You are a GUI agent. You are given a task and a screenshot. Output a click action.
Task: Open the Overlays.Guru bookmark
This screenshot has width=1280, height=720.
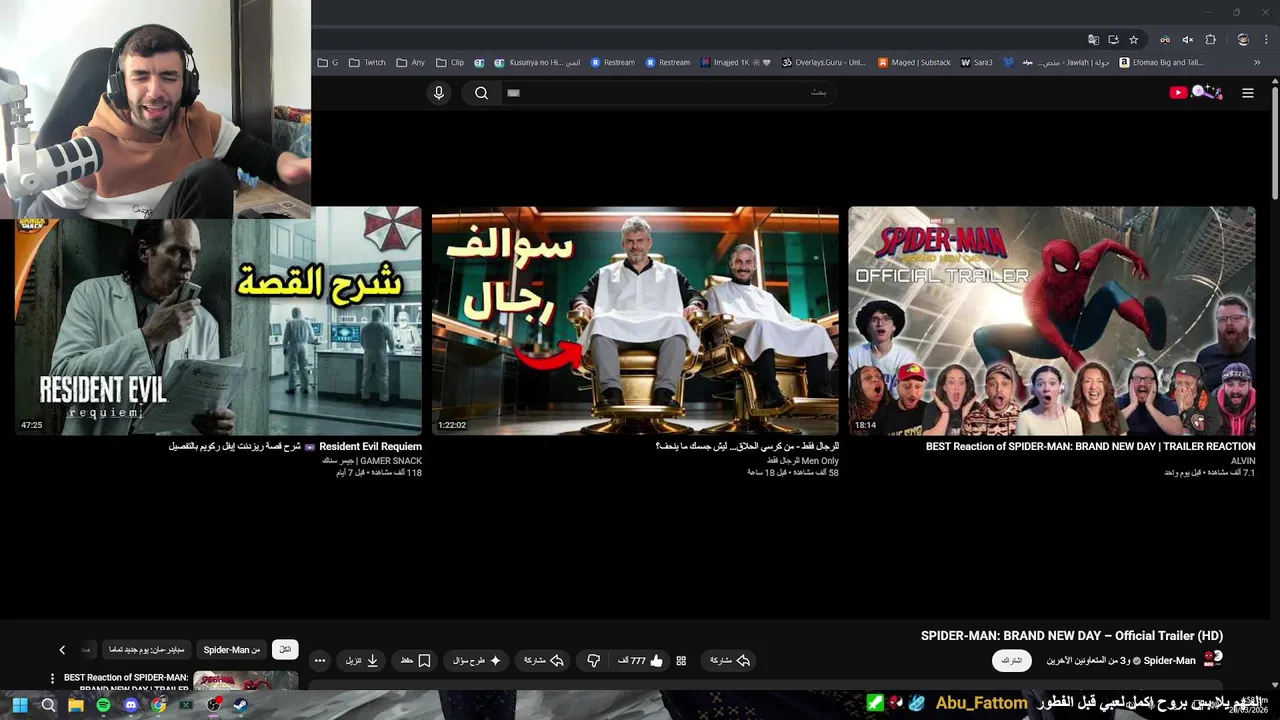[x=824, y=62]
